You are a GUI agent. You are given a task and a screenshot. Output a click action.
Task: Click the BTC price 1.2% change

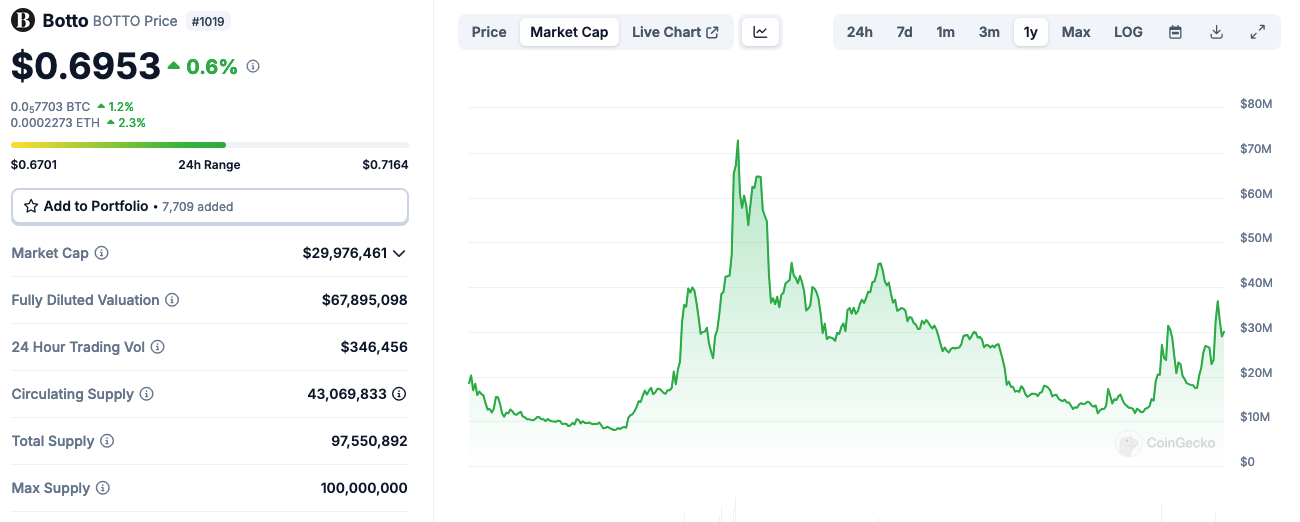pos(115,106)
